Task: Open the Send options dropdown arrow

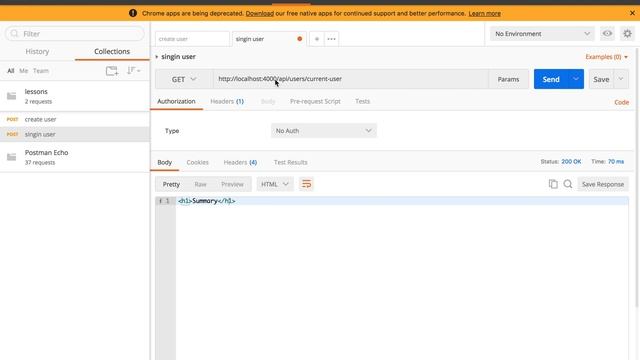Action: (x=576, y=79)
